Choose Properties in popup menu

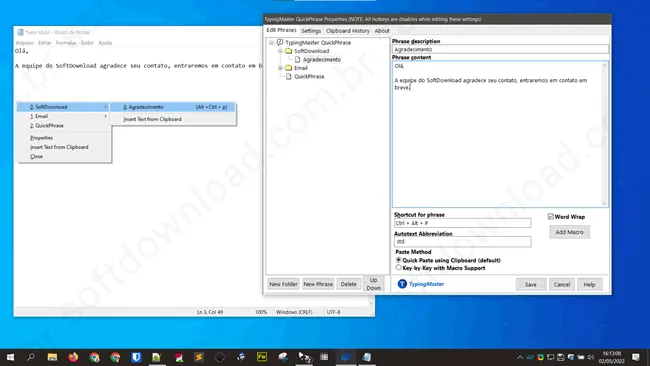(63, 138)
